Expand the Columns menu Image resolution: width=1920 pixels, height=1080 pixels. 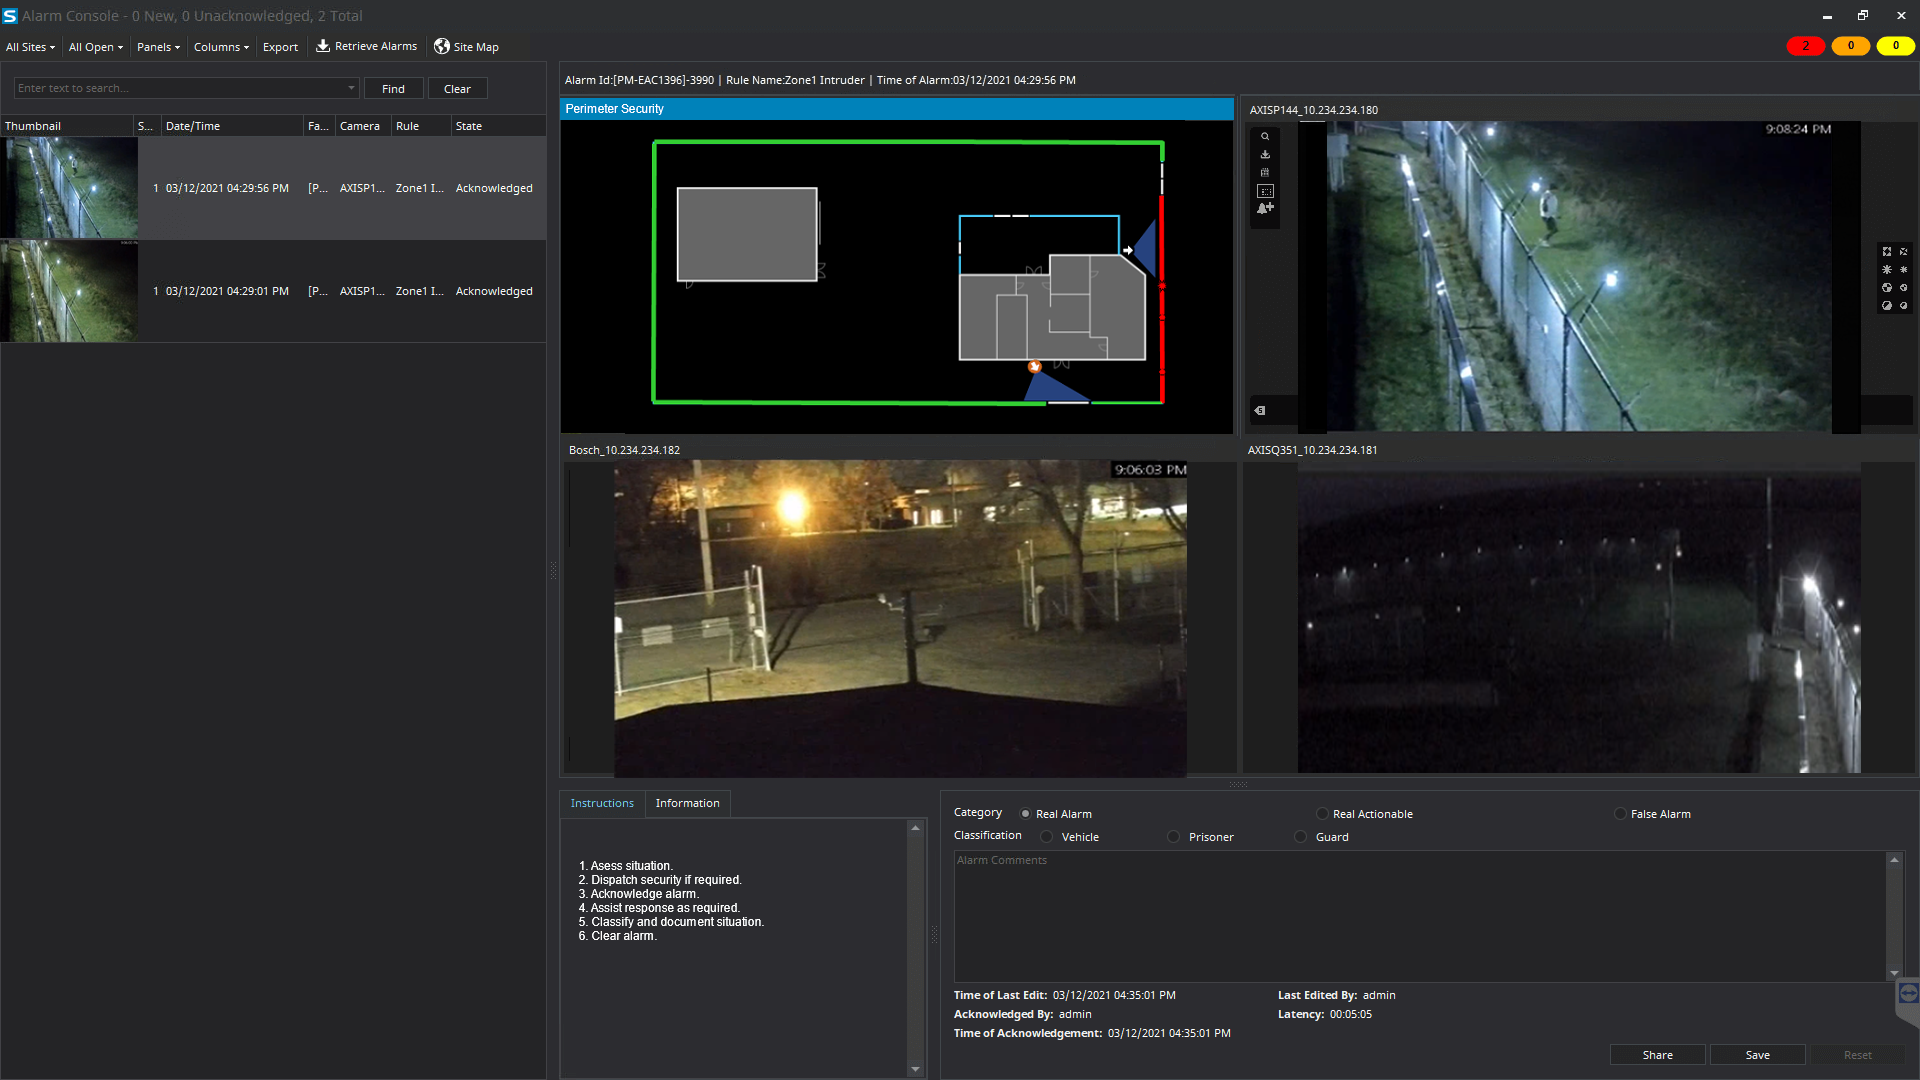click(x=220, y=46)
